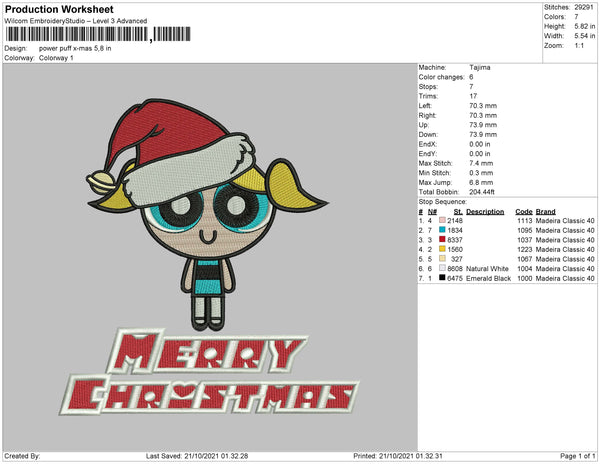
Task: Click the Width value 5.54 in
Action: click(x=585, y=36)
